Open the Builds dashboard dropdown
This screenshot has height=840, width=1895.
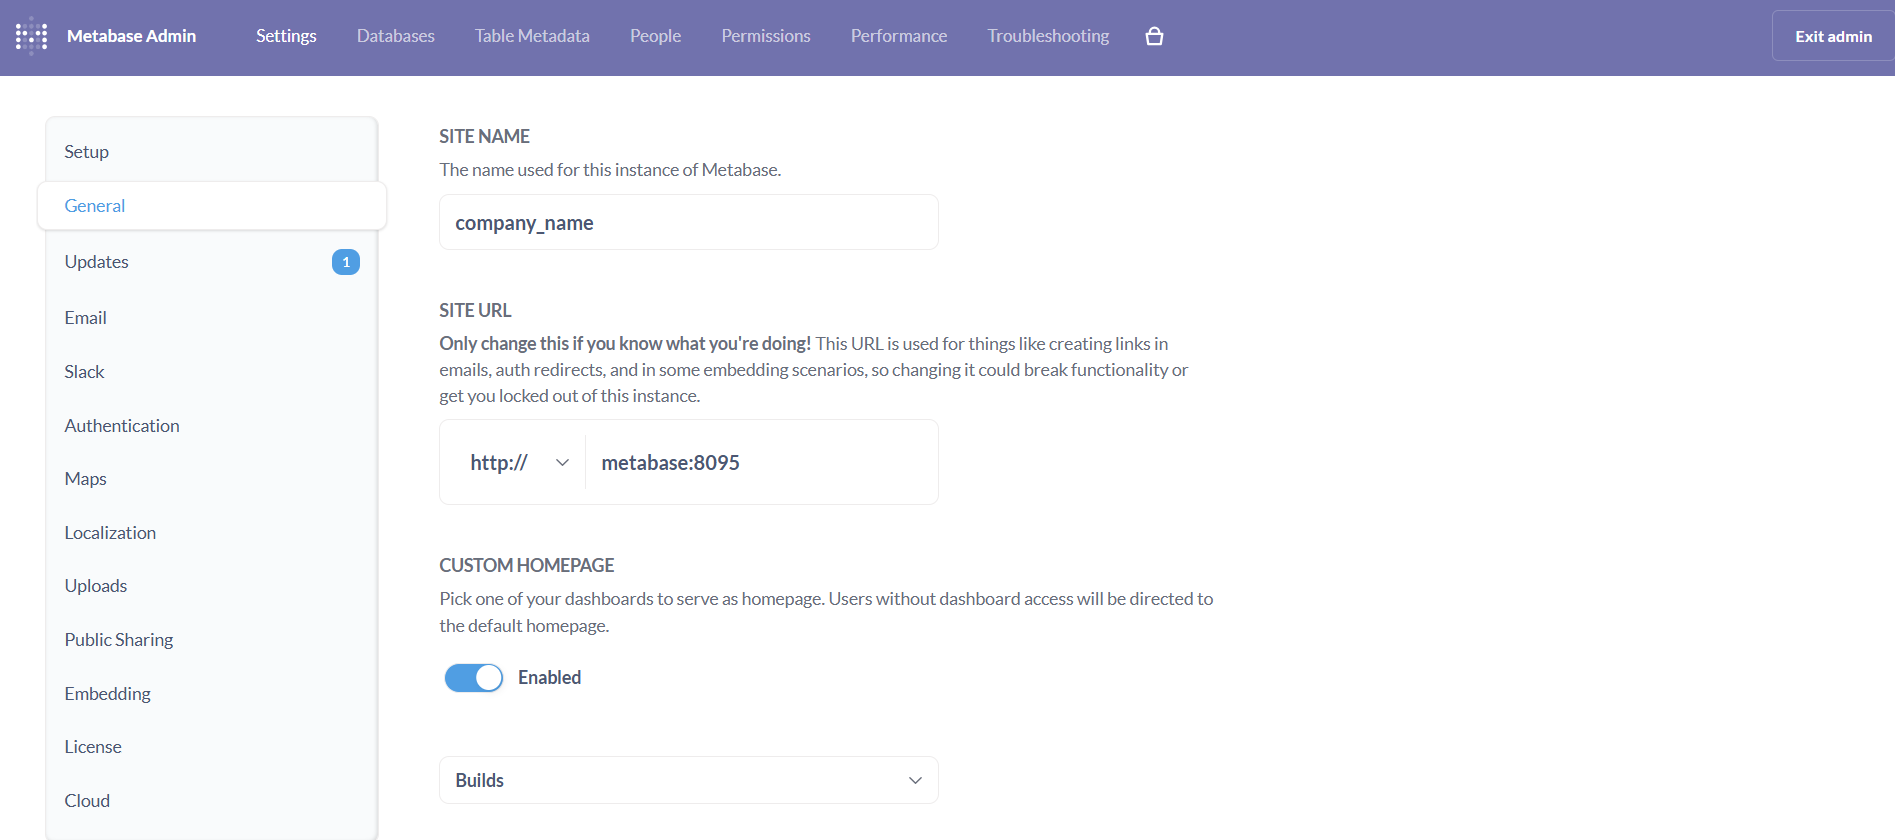click(689, 780)
